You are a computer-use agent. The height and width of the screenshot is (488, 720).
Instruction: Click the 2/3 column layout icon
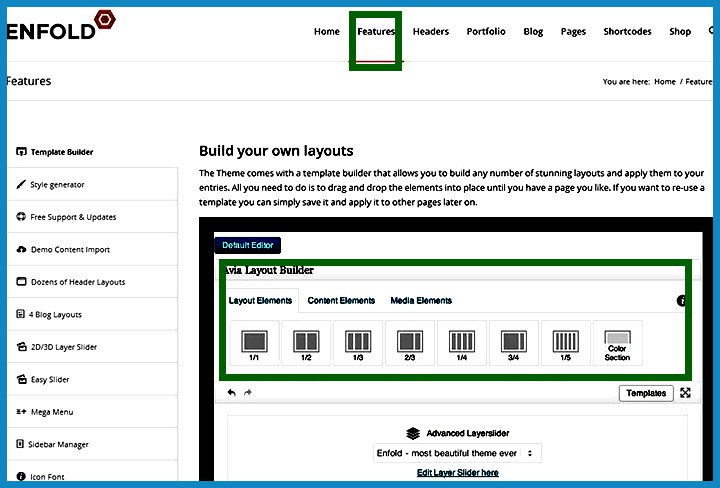click(x=410, y=343)
